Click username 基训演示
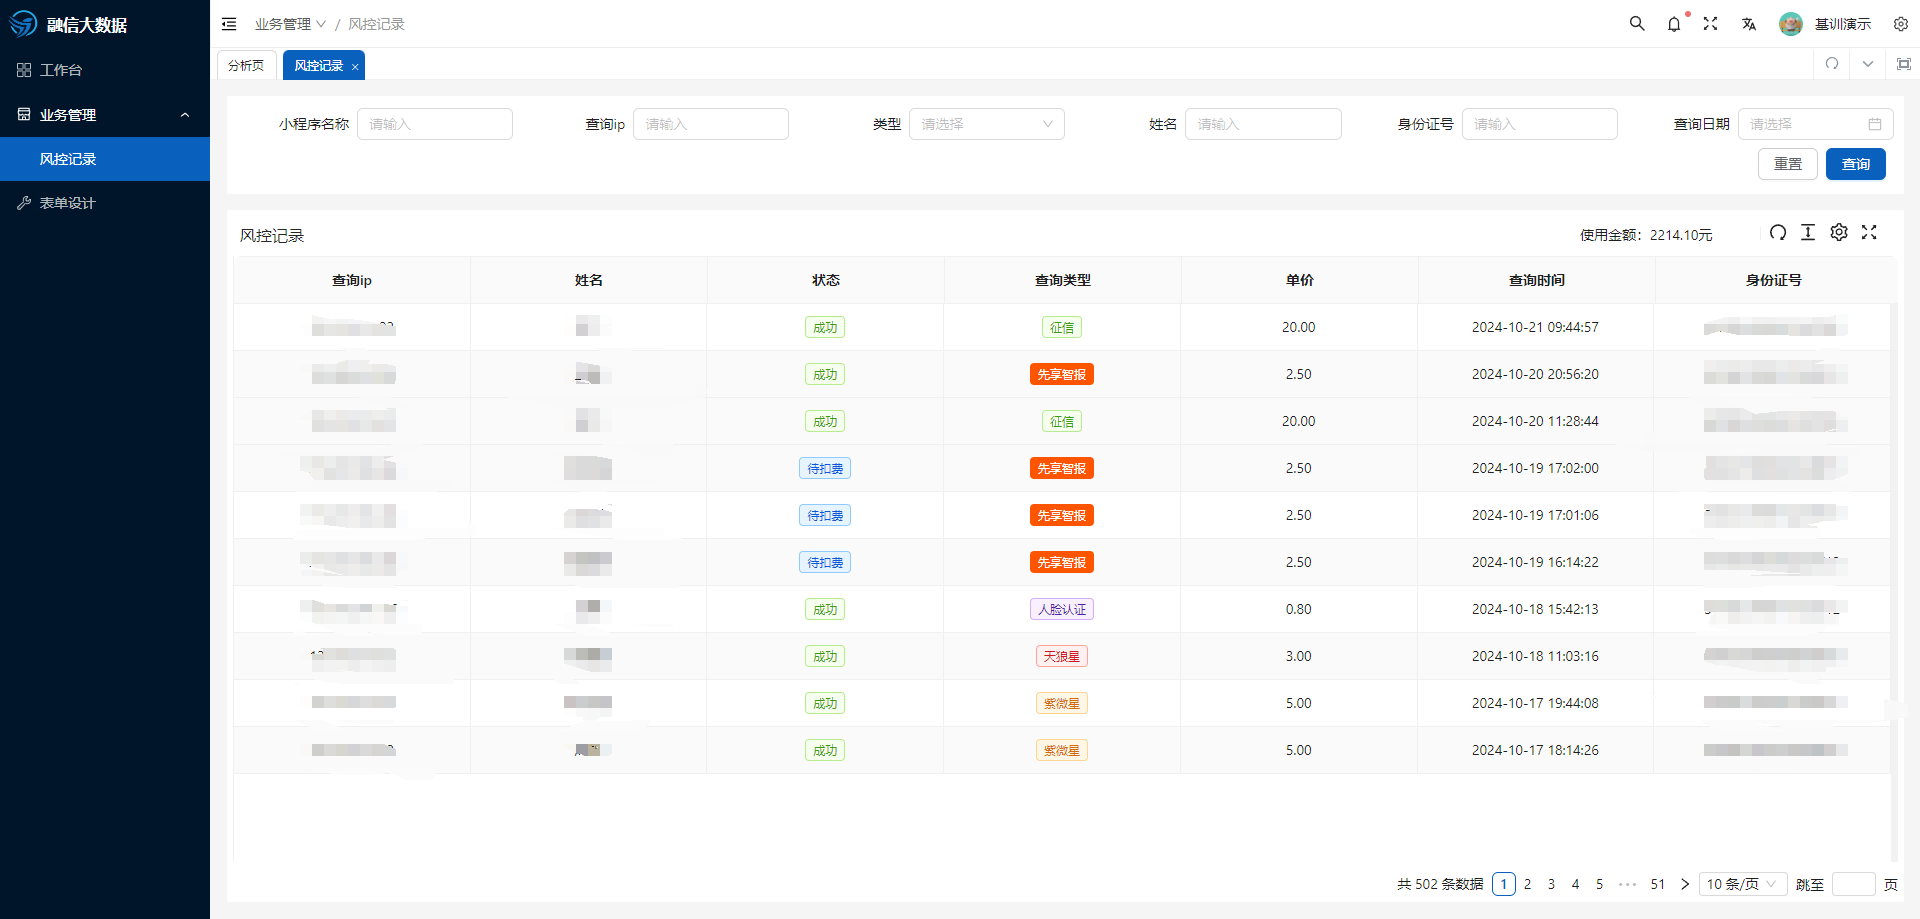1920x919 pixels. [x=1843, y=24]
